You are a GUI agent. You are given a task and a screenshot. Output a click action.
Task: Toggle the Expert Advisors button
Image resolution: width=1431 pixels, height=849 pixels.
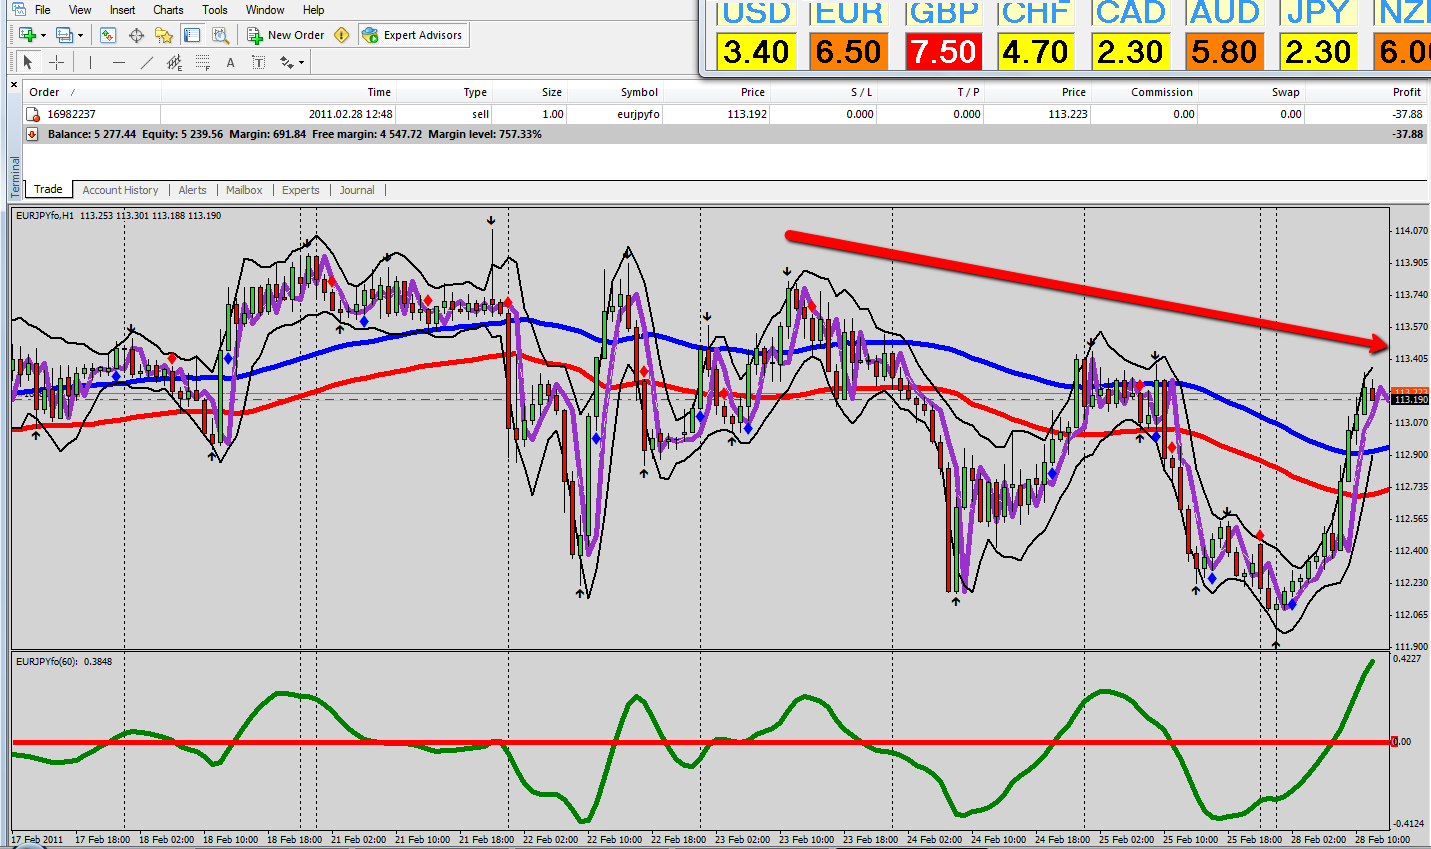click(413, 35)
